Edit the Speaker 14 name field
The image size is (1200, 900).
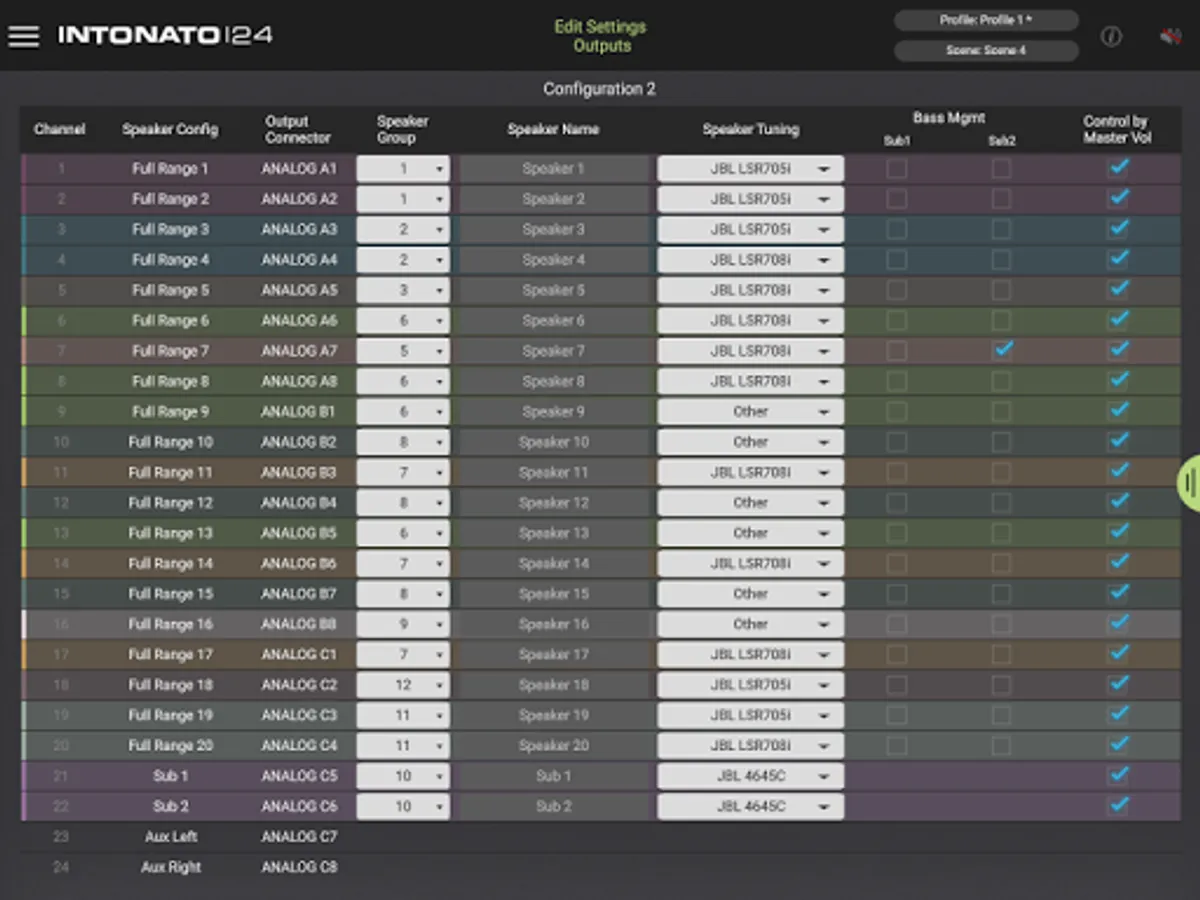(554, 563)
